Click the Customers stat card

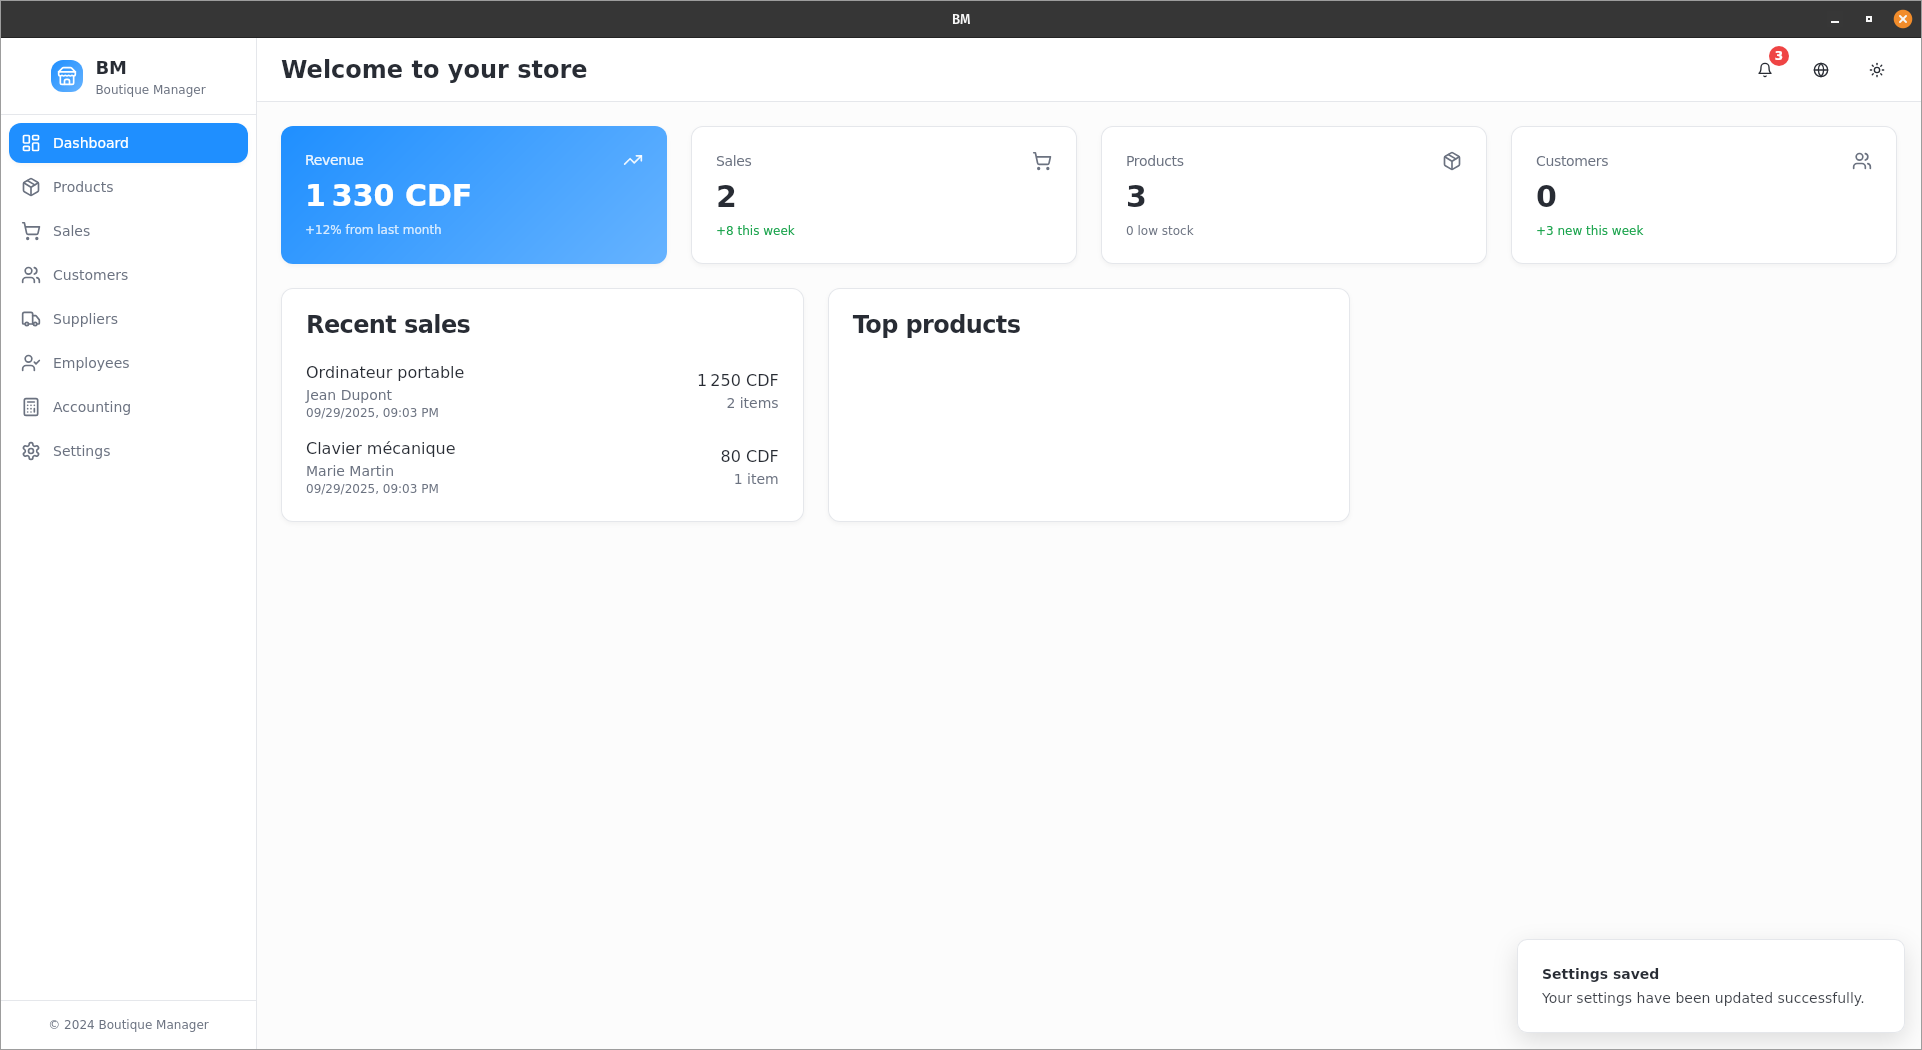(x=1703, y=195)
